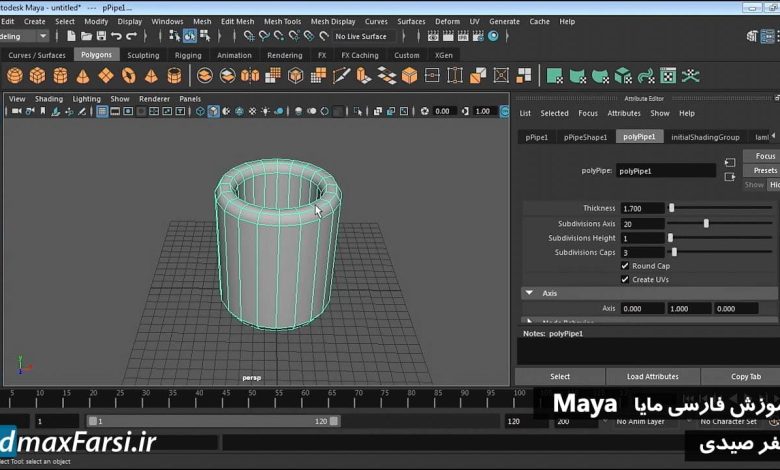Click the Subdivisions Axis slider handle
Image resolution: width=780 pixels, height=470 pixels.
(x=707, y=223)
